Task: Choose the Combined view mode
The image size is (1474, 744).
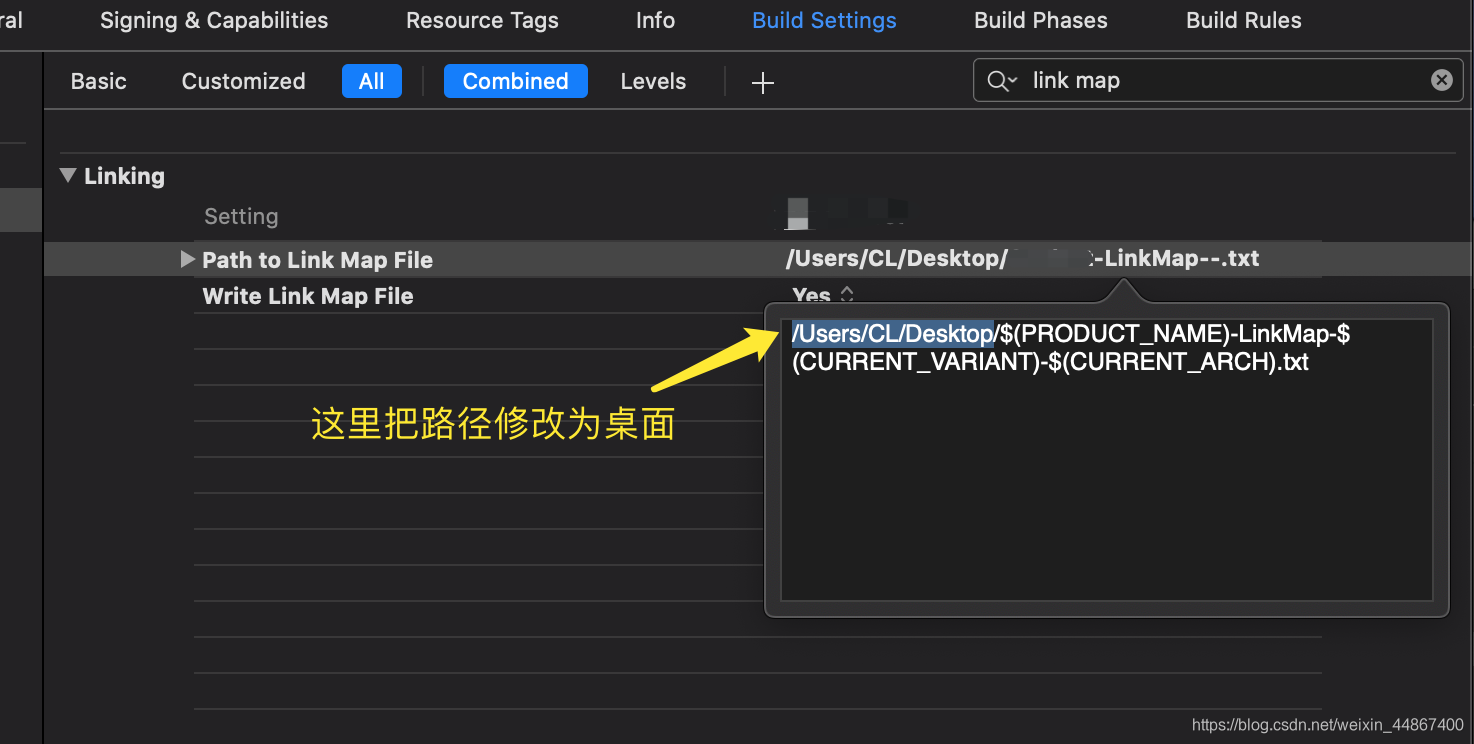Action: tap(516, 81)
